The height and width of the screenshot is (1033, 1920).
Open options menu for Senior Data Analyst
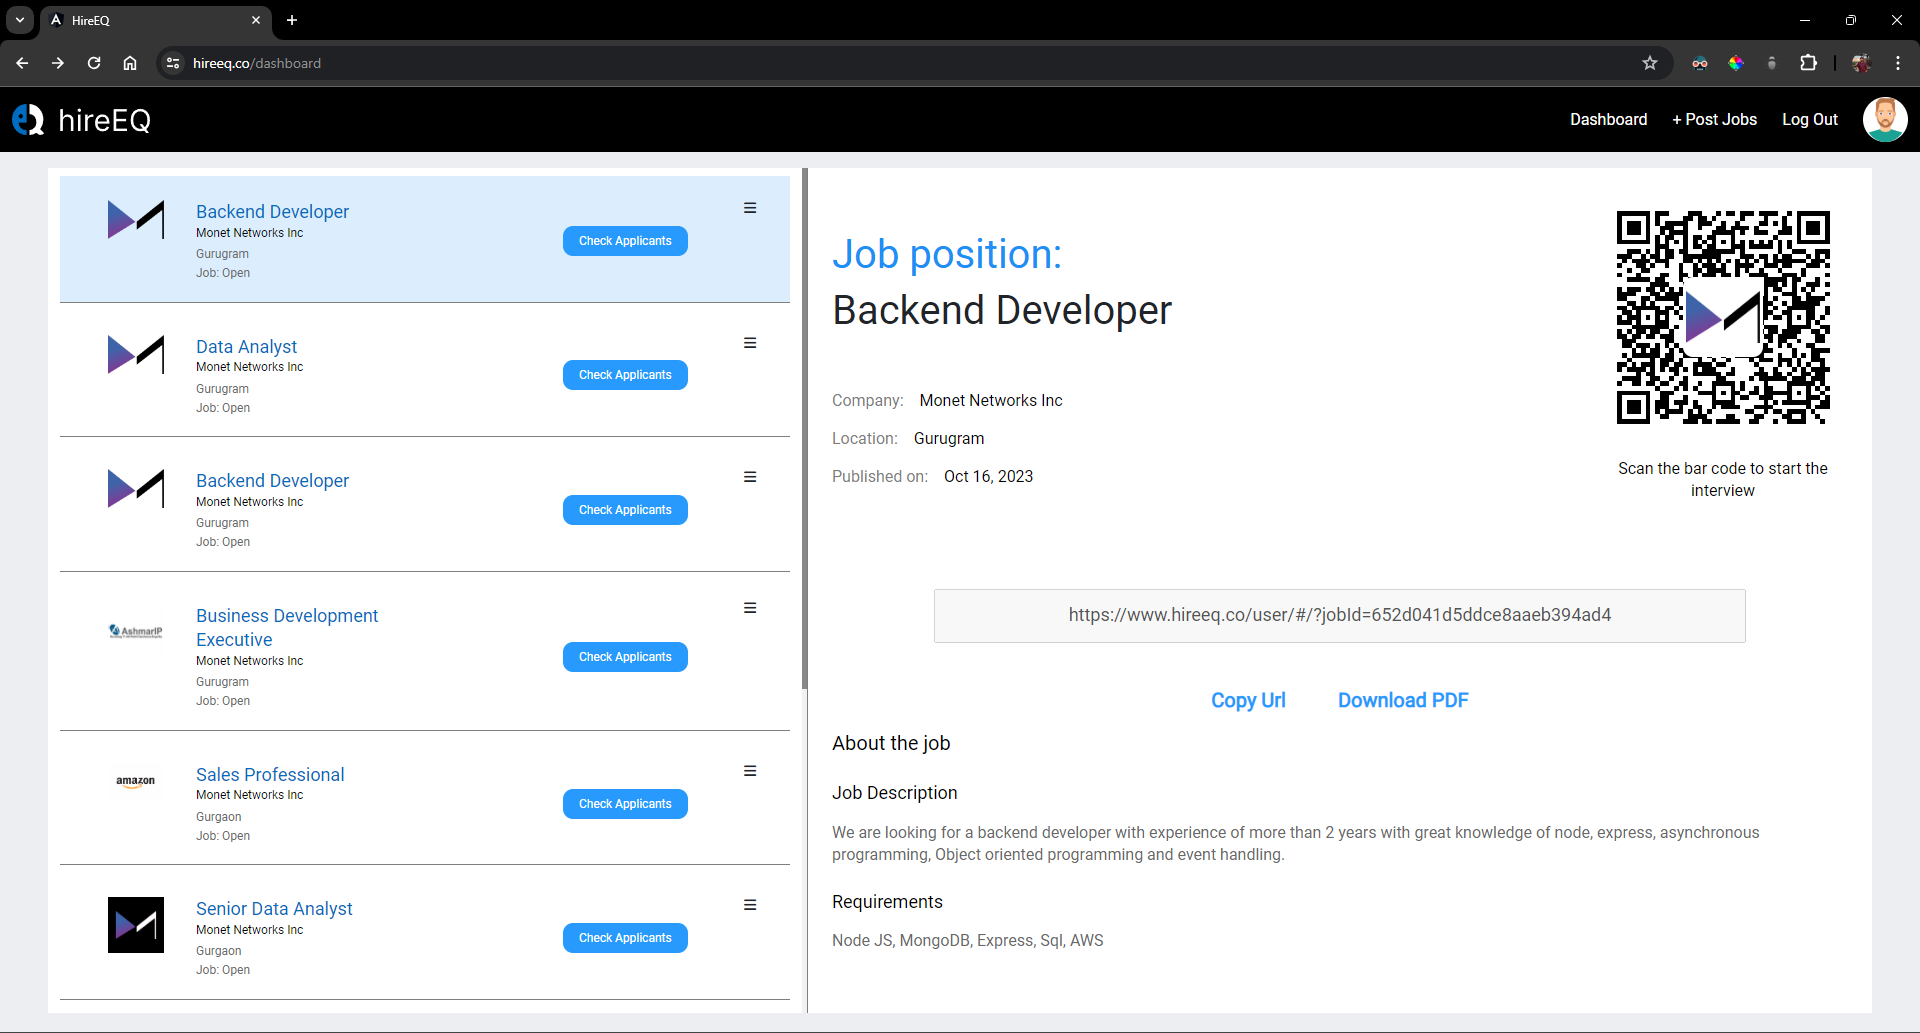pos(750,905)
